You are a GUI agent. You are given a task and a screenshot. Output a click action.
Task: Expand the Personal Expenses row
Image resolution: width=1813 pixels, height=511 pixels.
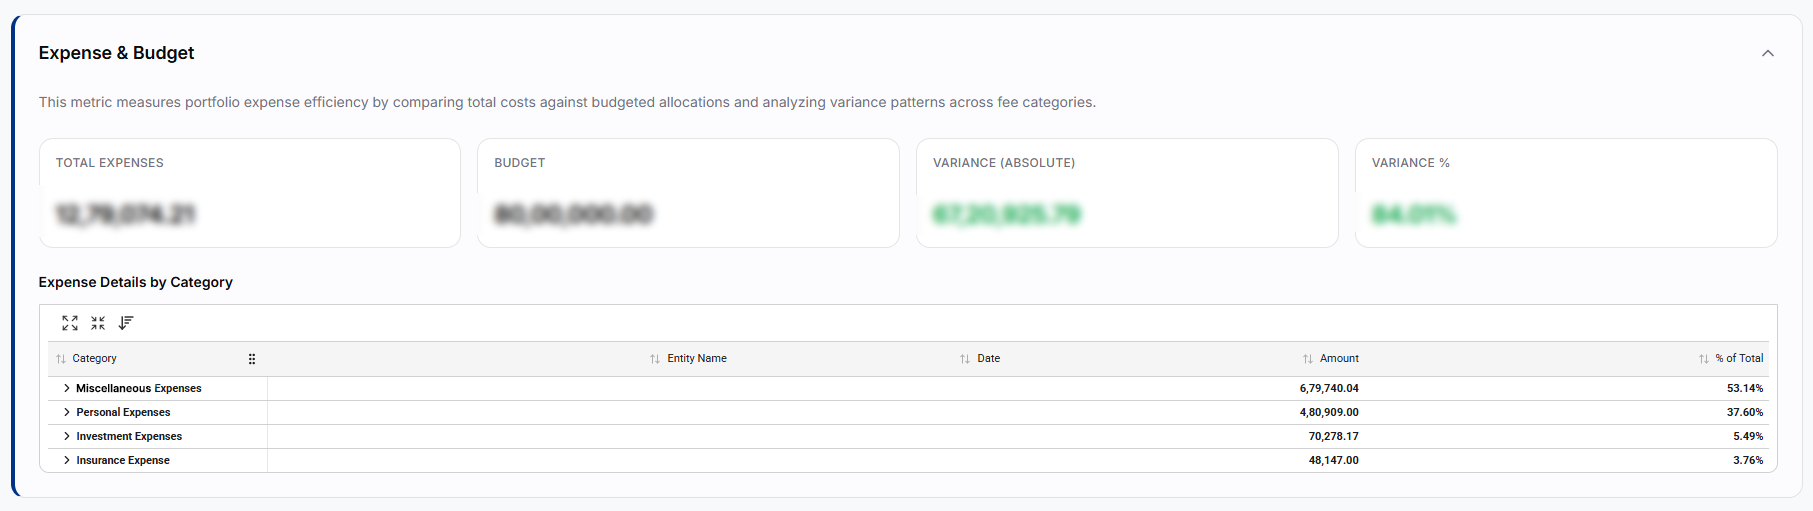pos(67,412)
